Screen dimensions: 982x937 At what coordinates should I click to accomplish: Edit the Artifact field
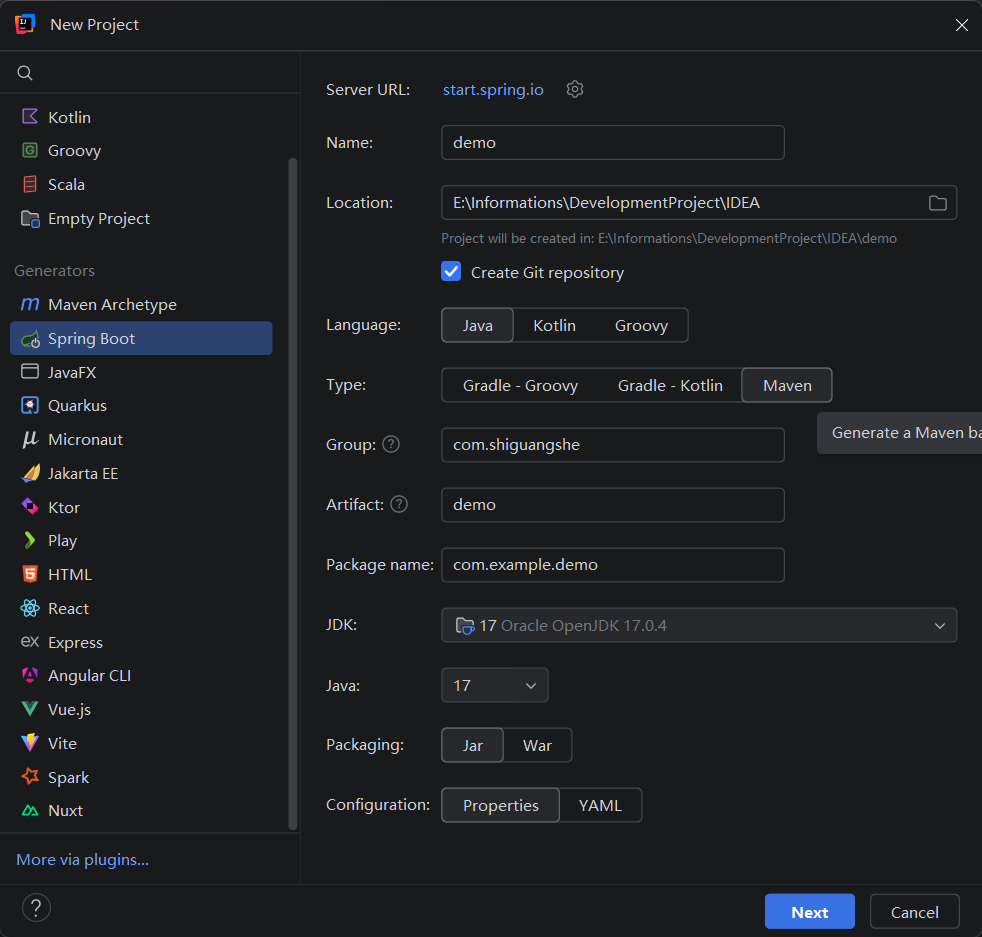(612, 505)
